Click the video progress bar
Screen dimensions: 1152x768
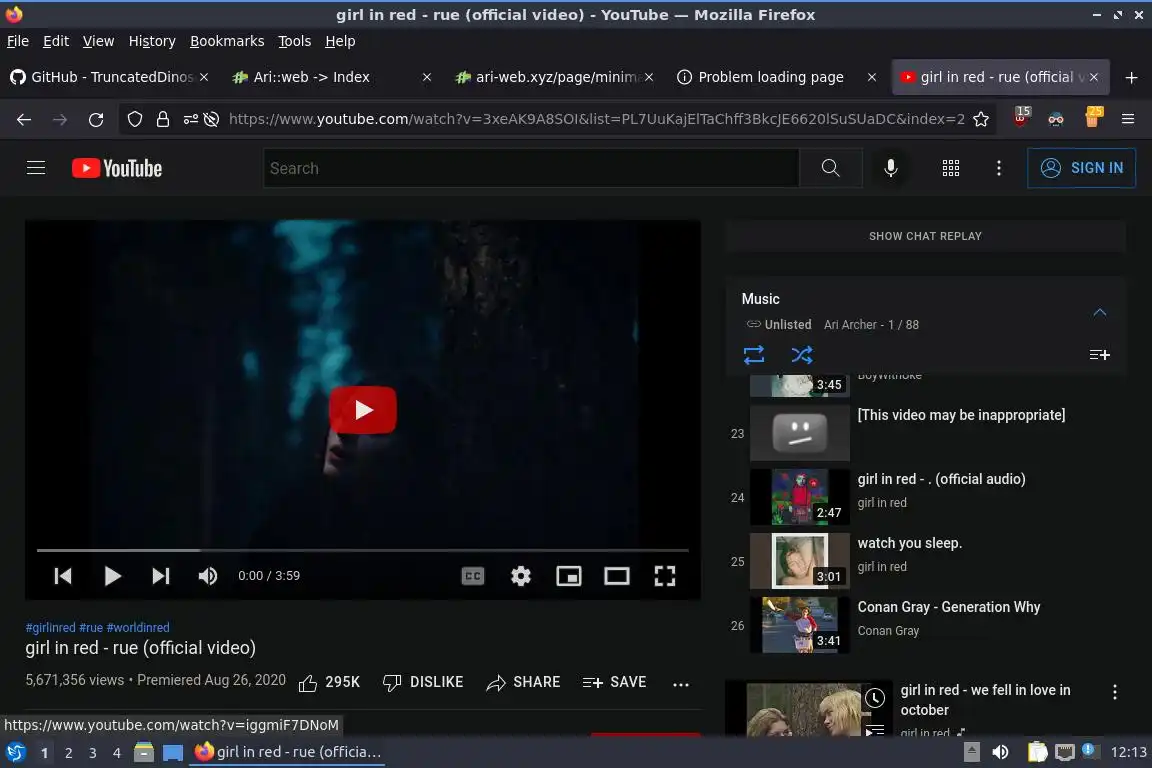point(363,550)
